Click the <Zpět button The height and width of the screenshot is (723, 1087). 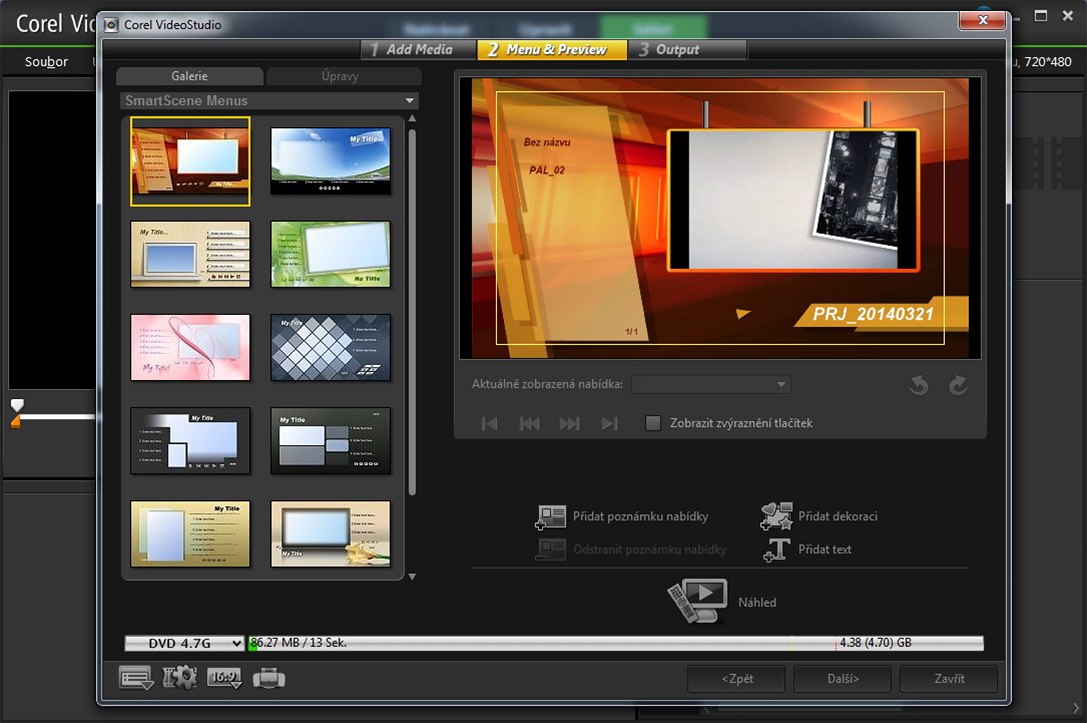736,678
